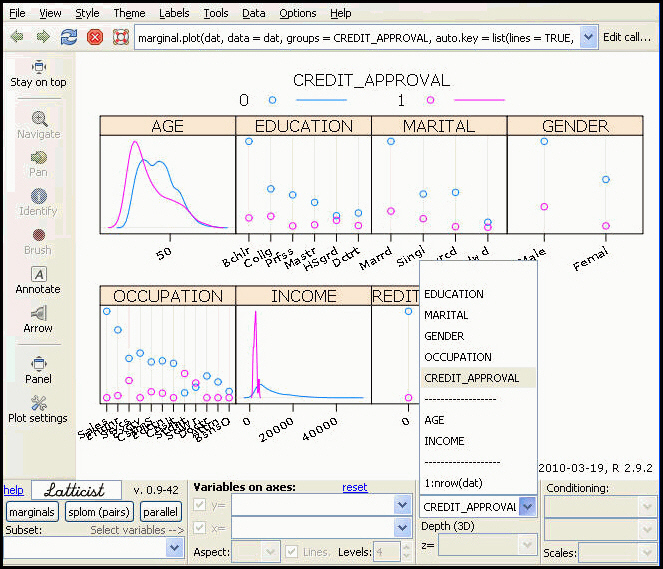
Task: Click the Stay on top icon
Action: coord(38,67)
